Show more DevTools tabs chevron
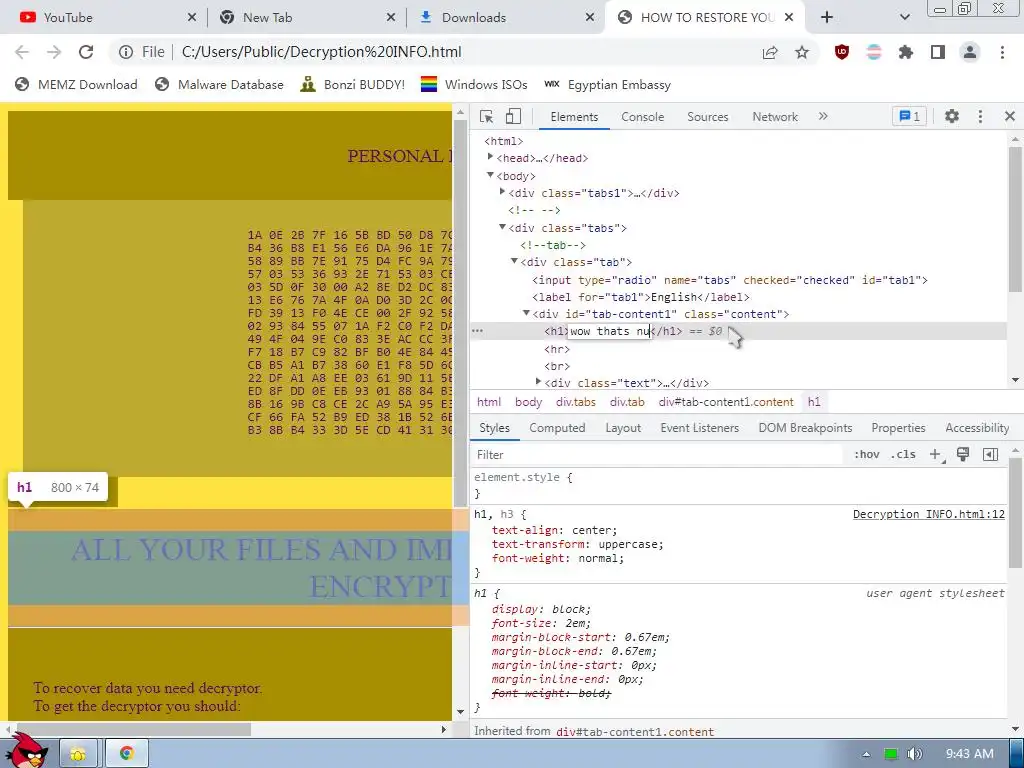The image size is (1024, 768). (823, 116)
